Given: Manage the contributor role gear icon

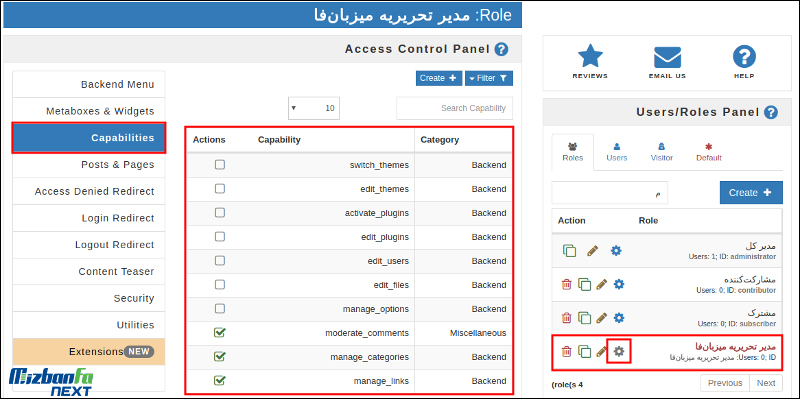Looking at the screenshot, I should (619, 284).
